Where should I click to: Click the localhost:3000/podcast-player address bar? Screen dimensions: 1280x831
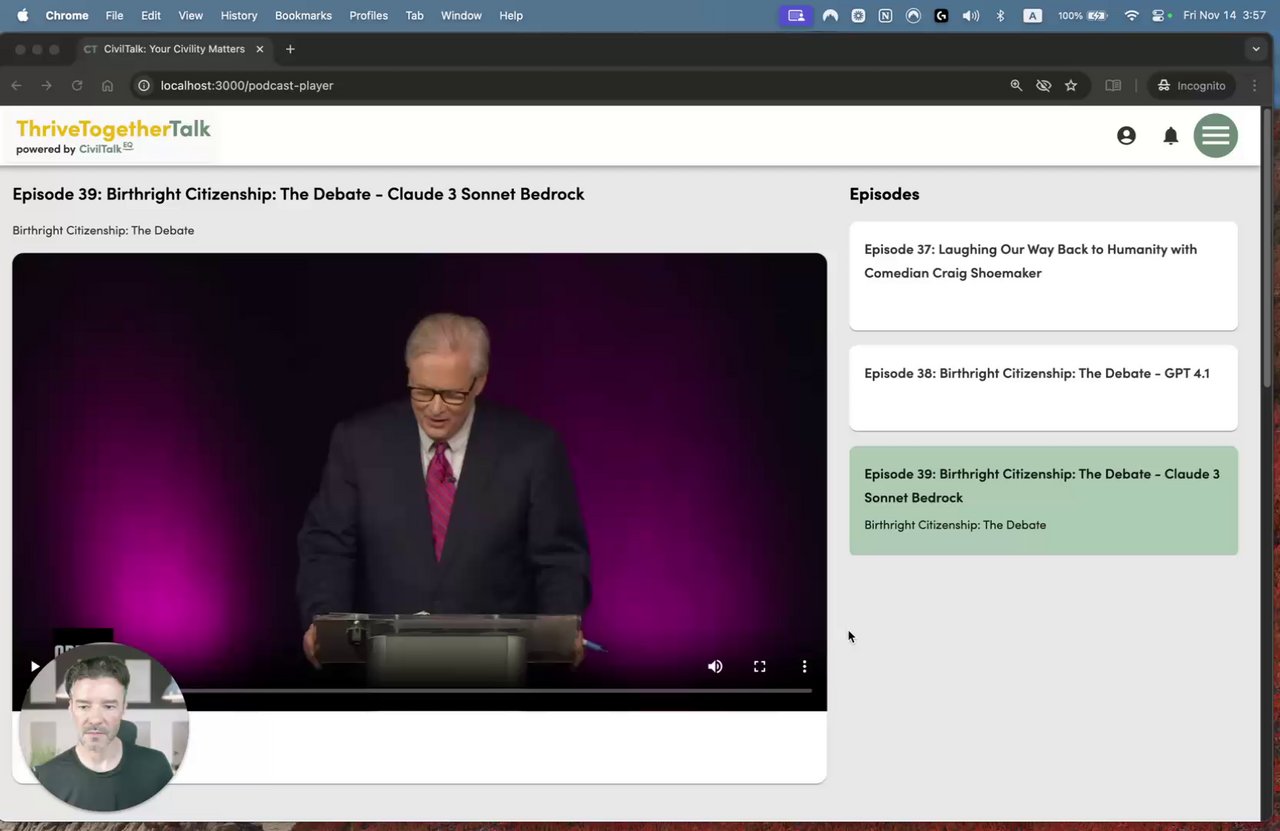247,85
